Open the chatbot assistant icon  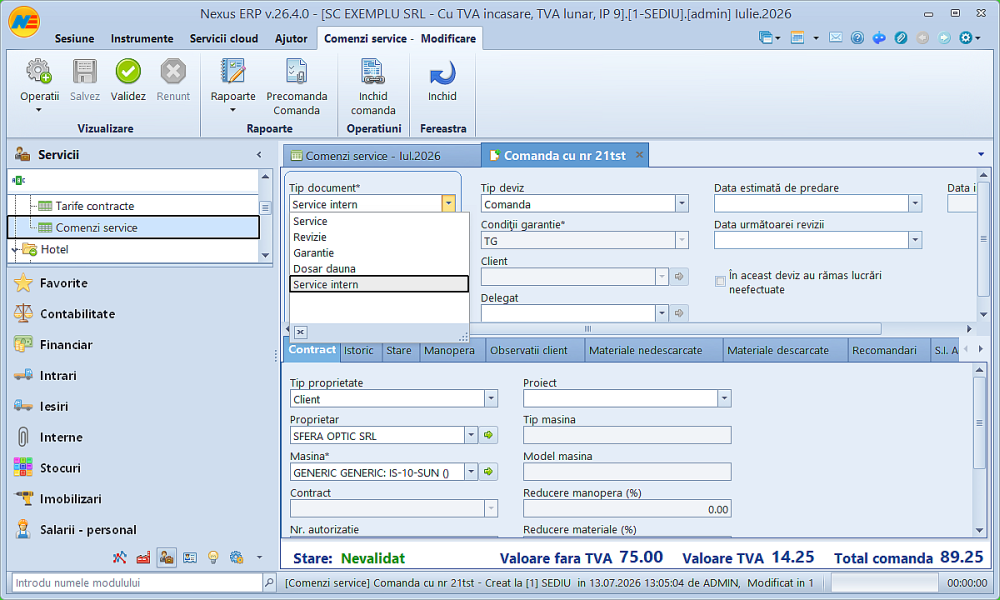[879, 38]
